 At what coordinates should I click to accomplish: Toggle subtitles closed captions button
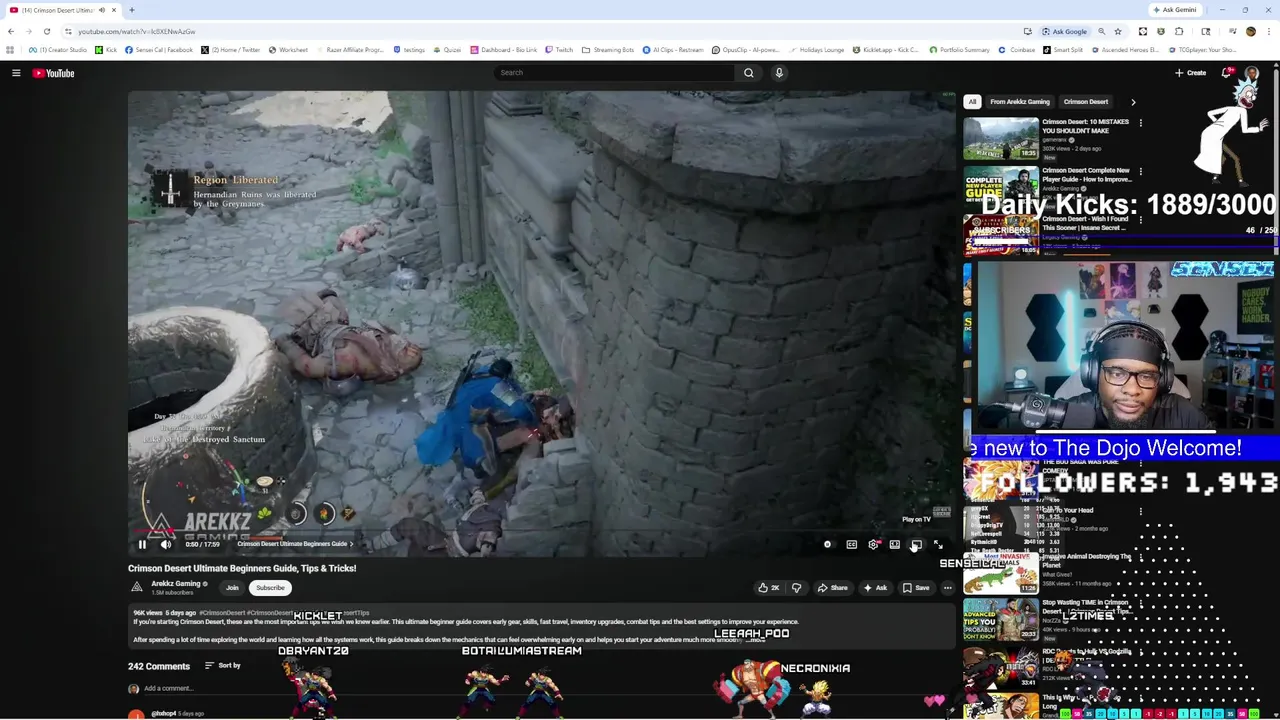click(x=851, y=544)
